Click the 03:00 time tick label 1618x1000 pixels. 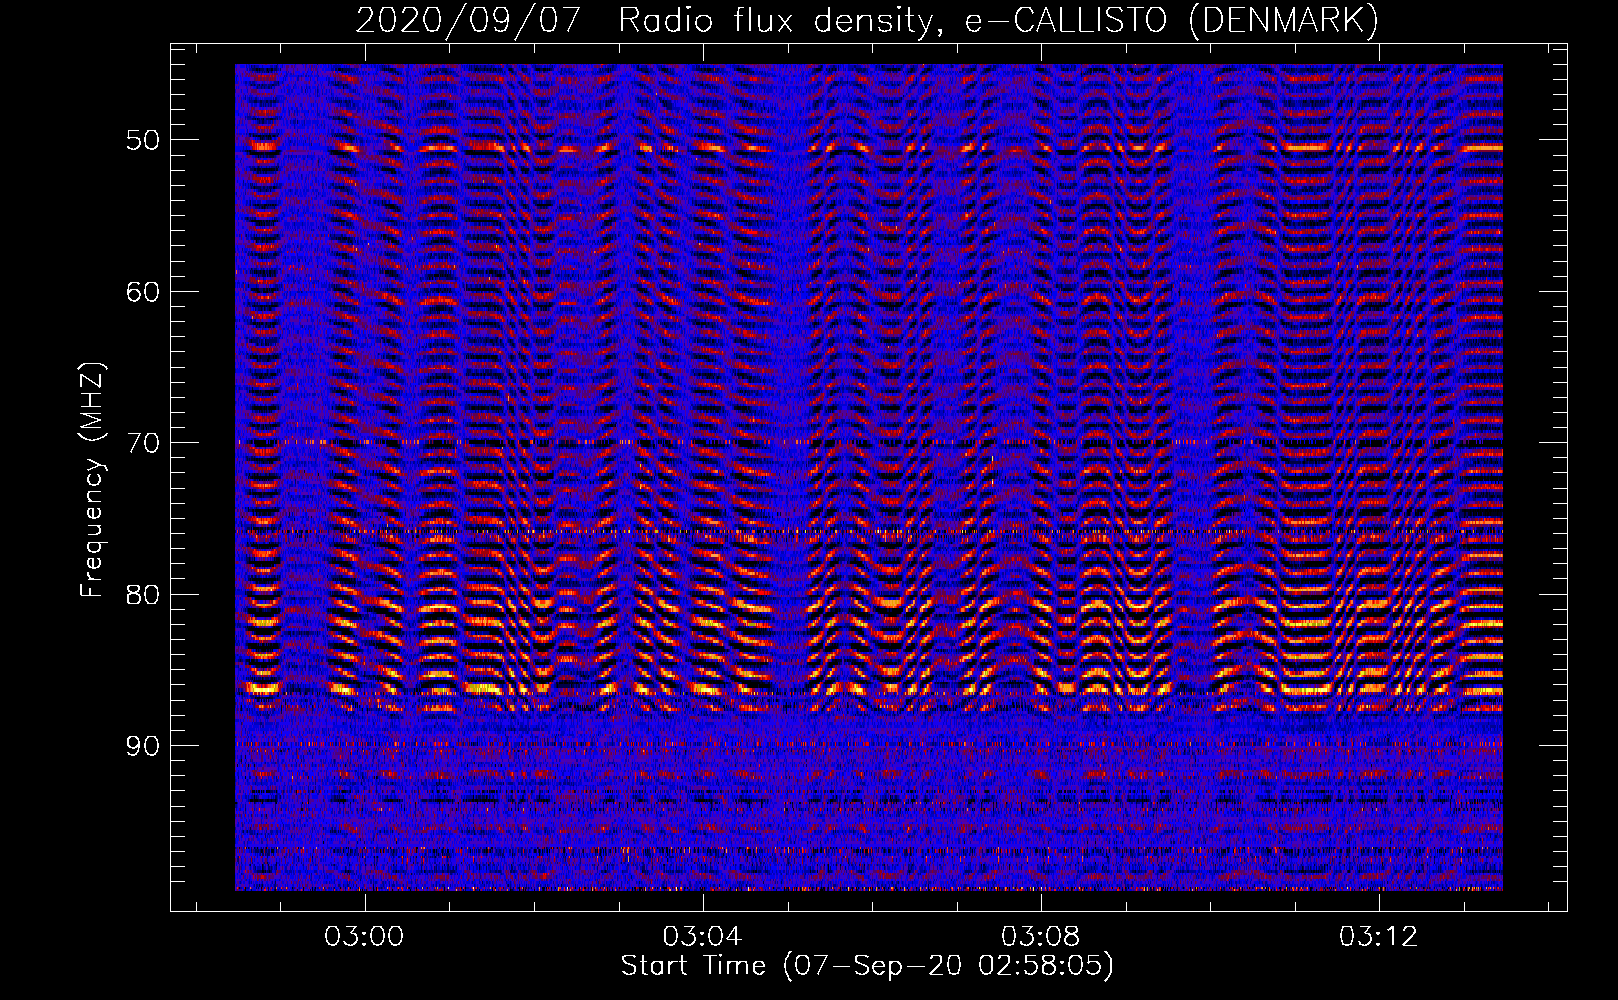coord(365,937)
